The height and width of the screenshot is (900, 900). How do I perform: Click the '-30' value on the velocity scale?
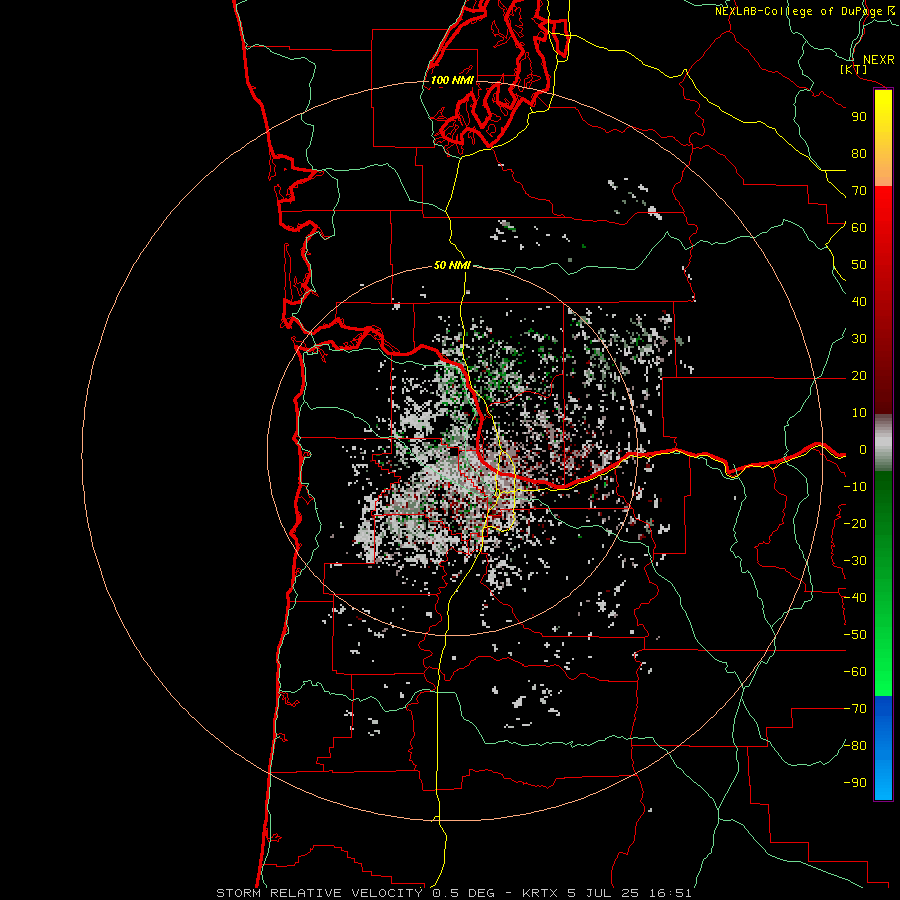point(855,561)
